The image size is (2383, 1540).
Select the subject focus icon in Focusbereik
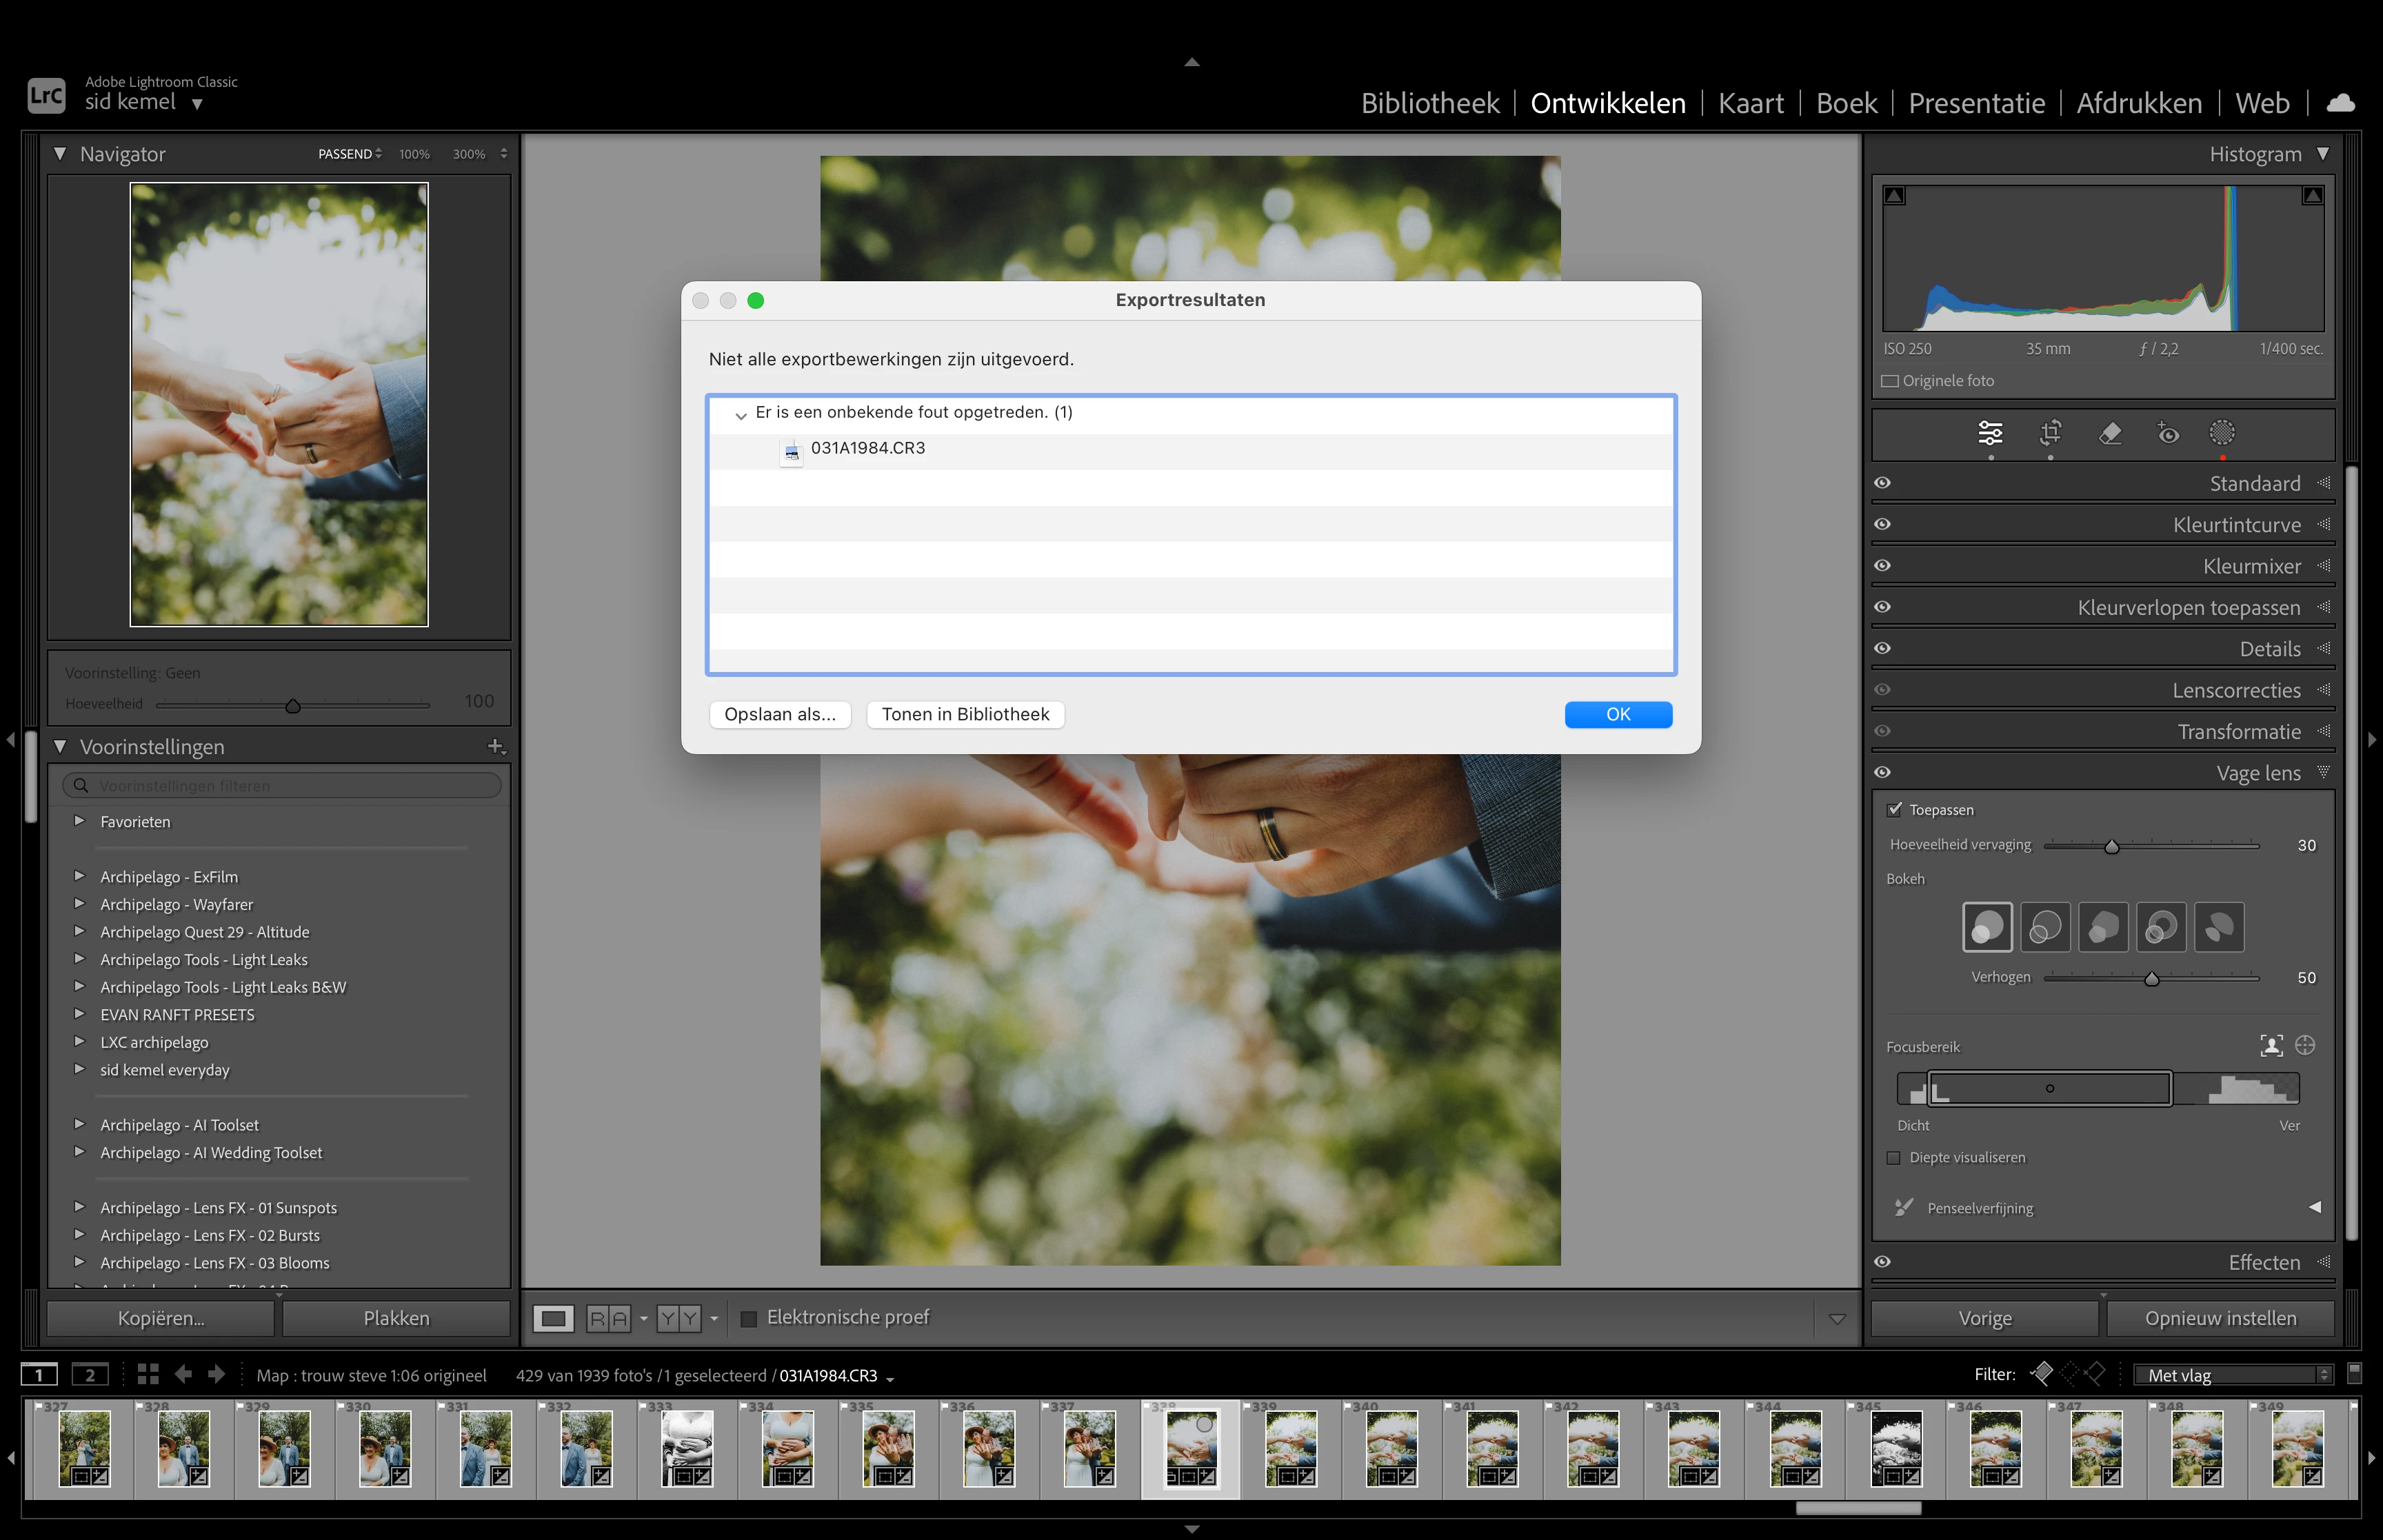click(x=2271, y=1046)
